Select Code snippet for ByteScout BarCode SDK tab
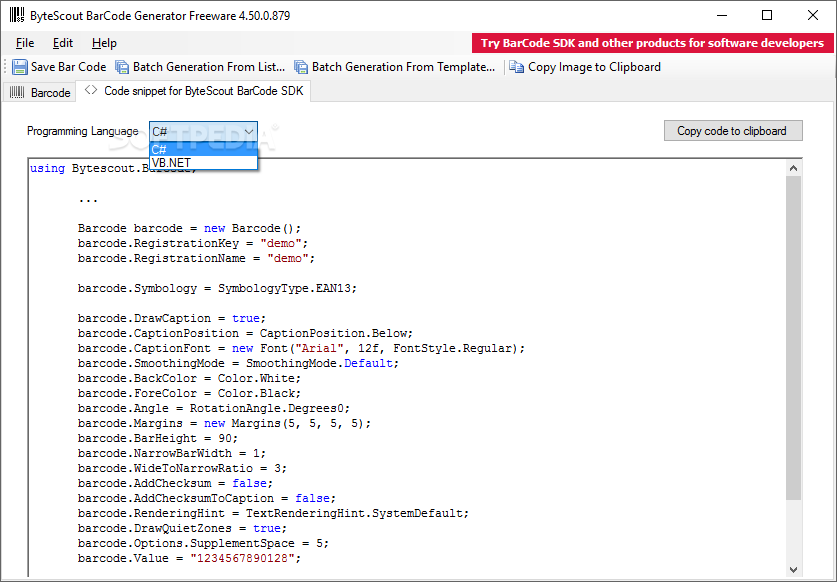The height and width of the screenshot is (582, 837). tap(193, 91)
